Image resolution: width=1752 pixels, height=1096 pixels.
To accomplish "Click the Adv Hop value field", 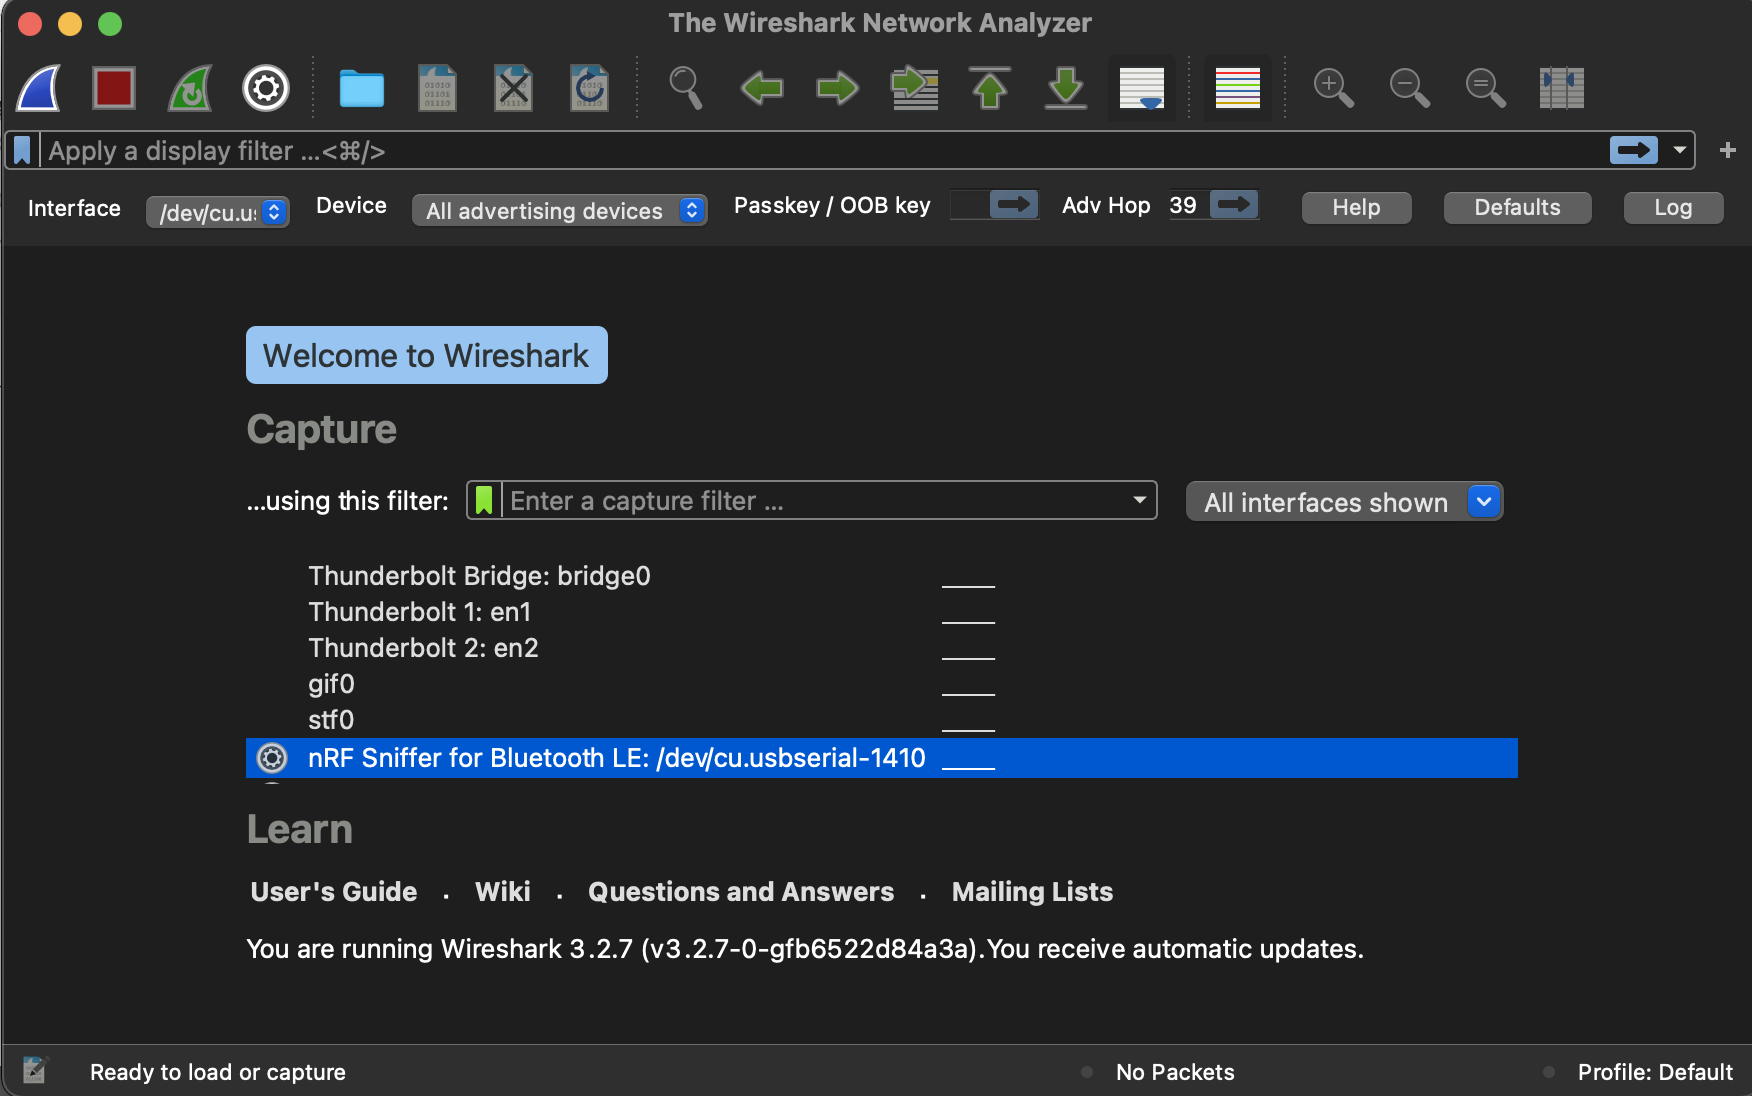I will [1187, 205].
